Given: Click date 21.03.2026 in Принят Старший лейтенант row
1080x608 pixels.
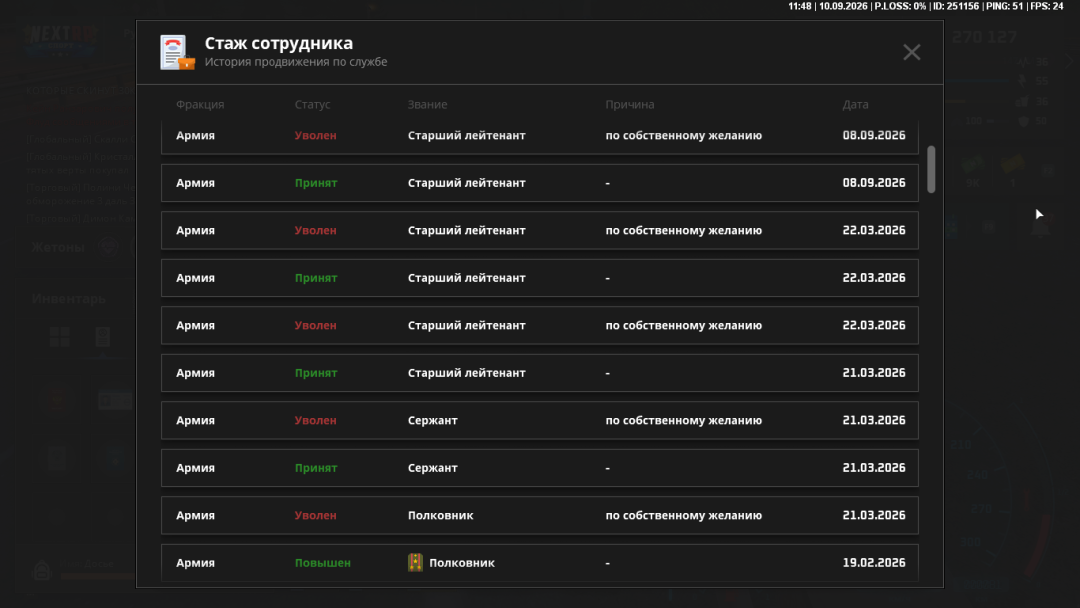Looking at the screenshot, I should (x=874, y=373).
